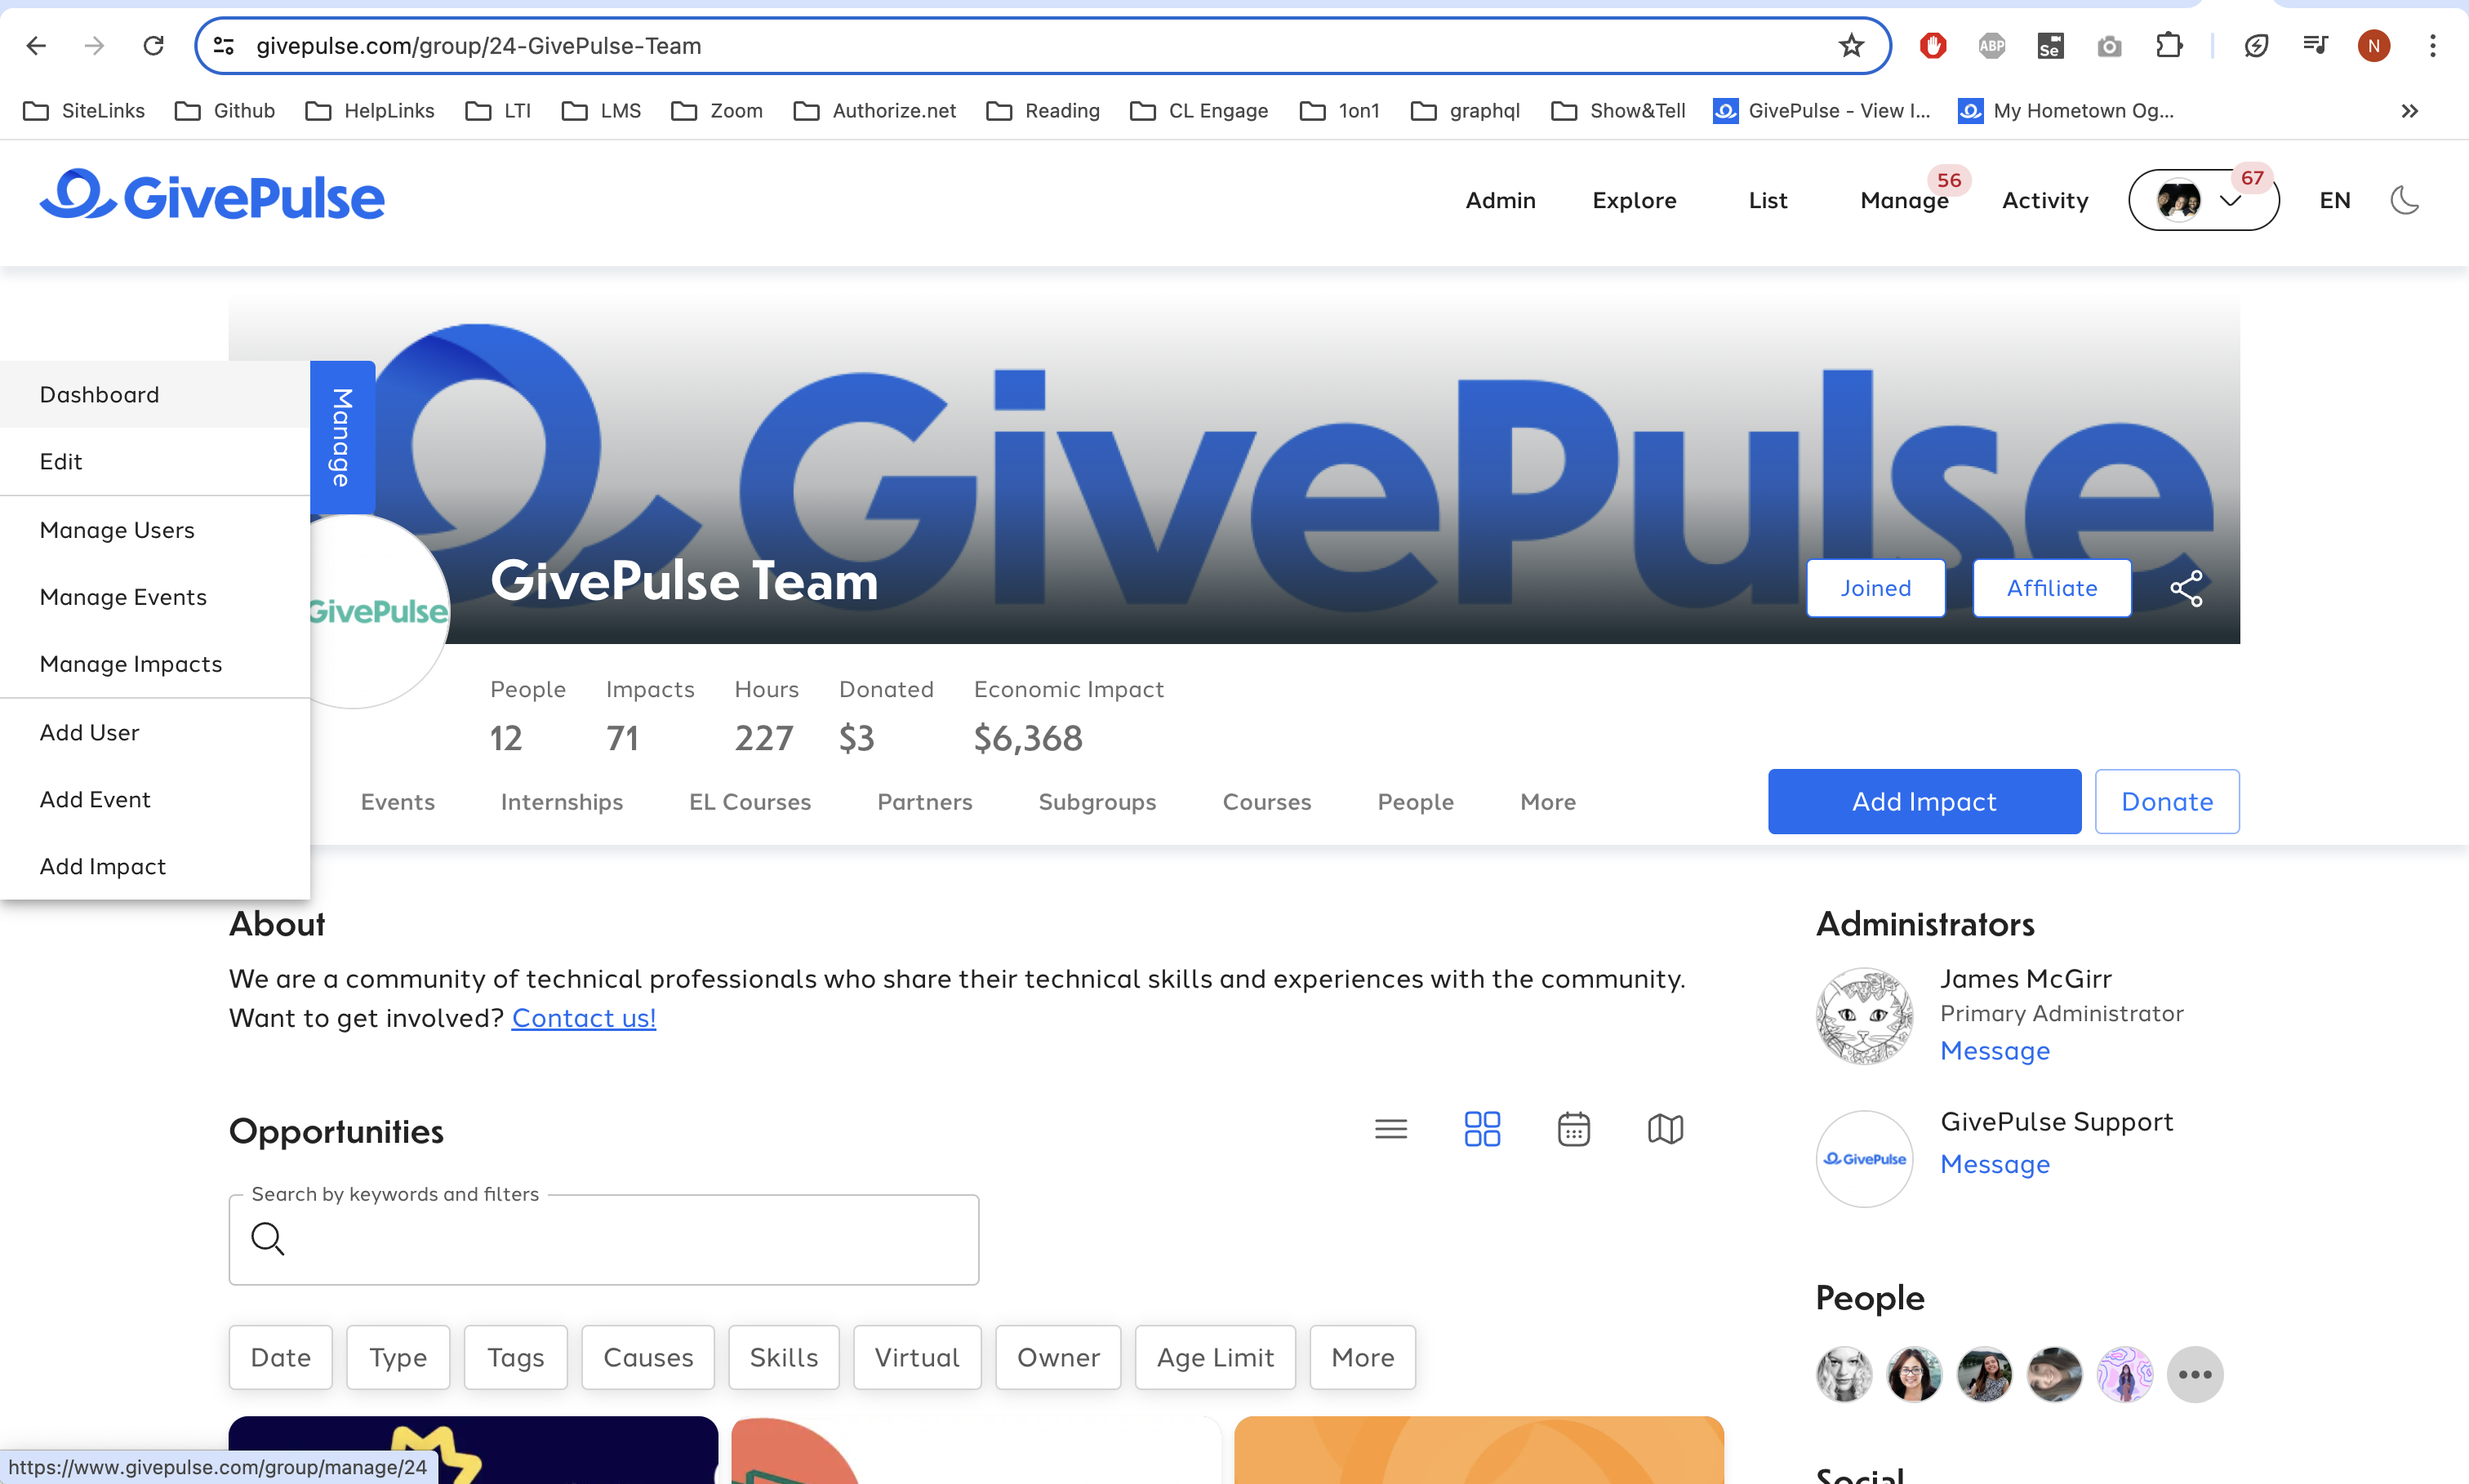
Task: Bookmark this page with star icon
Action: pyautogui.click(x=1851, y=46)
